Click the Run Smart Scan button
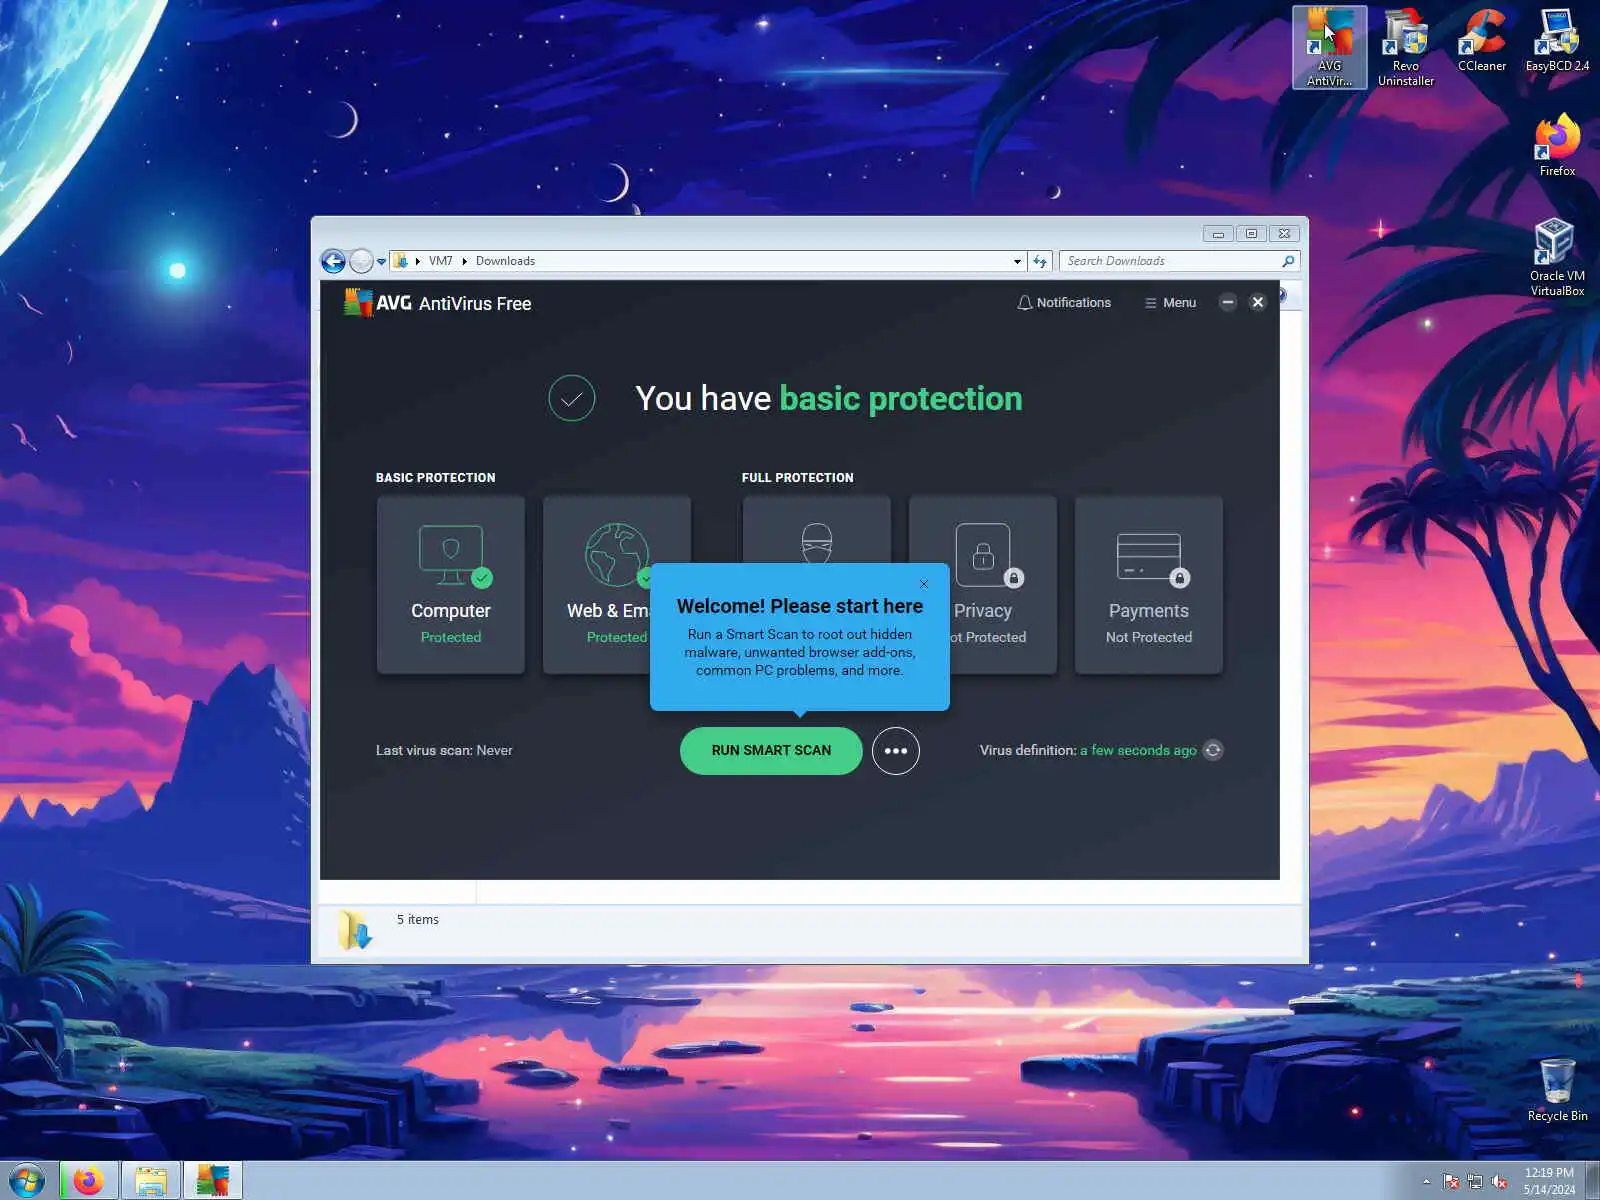1600x1200 pixels. pyautogui.click(x=771, y=750)
